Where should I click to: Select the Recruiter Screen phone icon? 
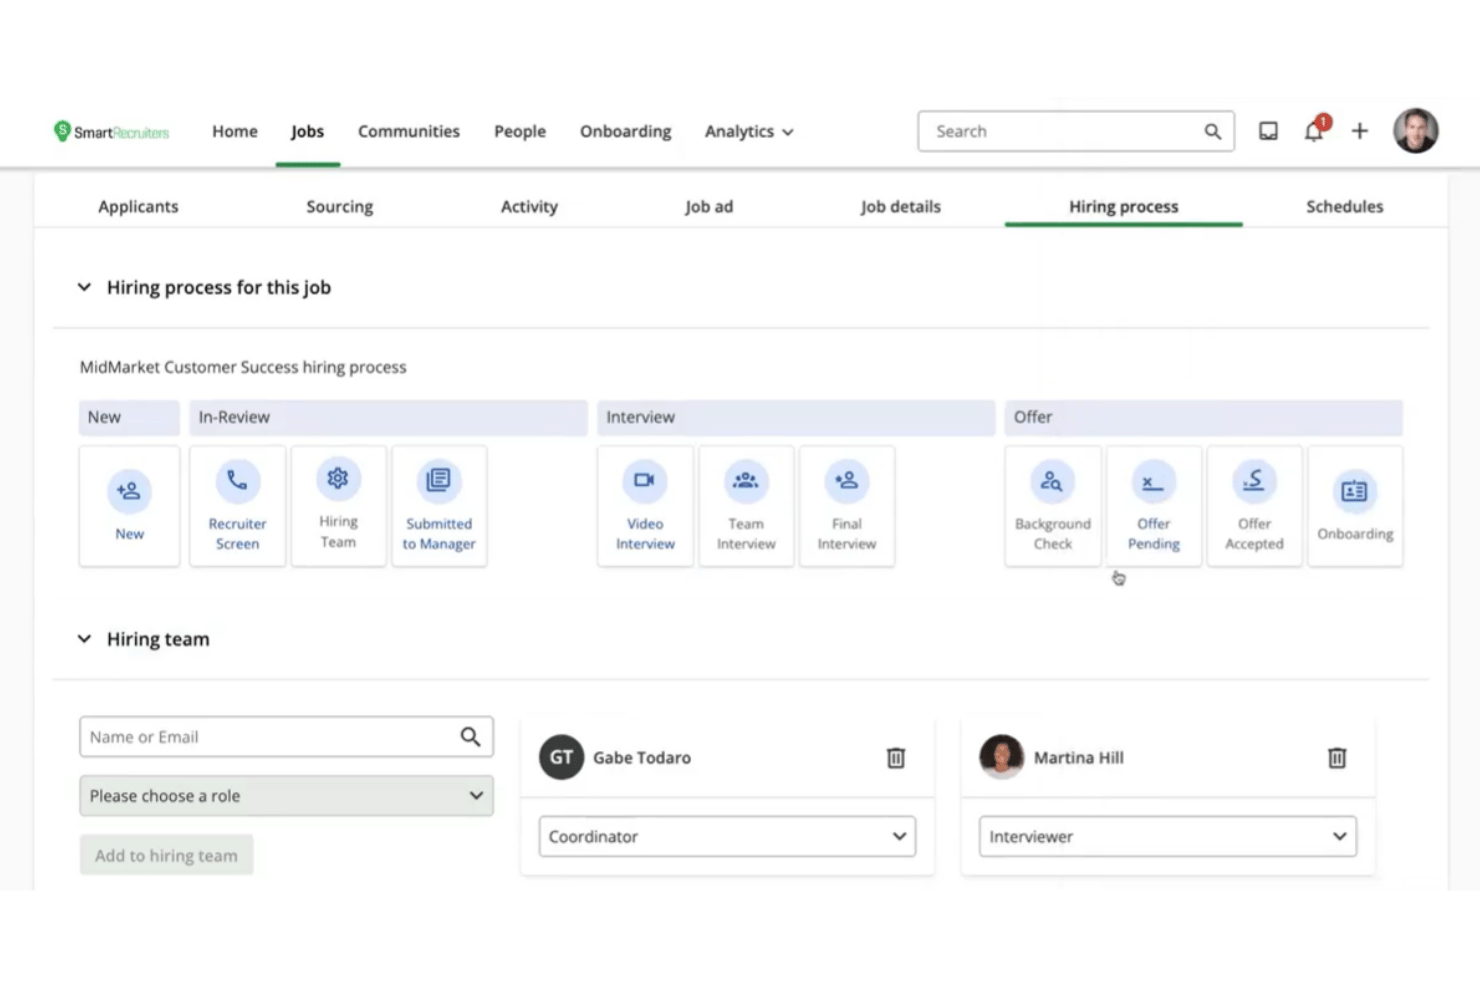click(x=237, y=481)
